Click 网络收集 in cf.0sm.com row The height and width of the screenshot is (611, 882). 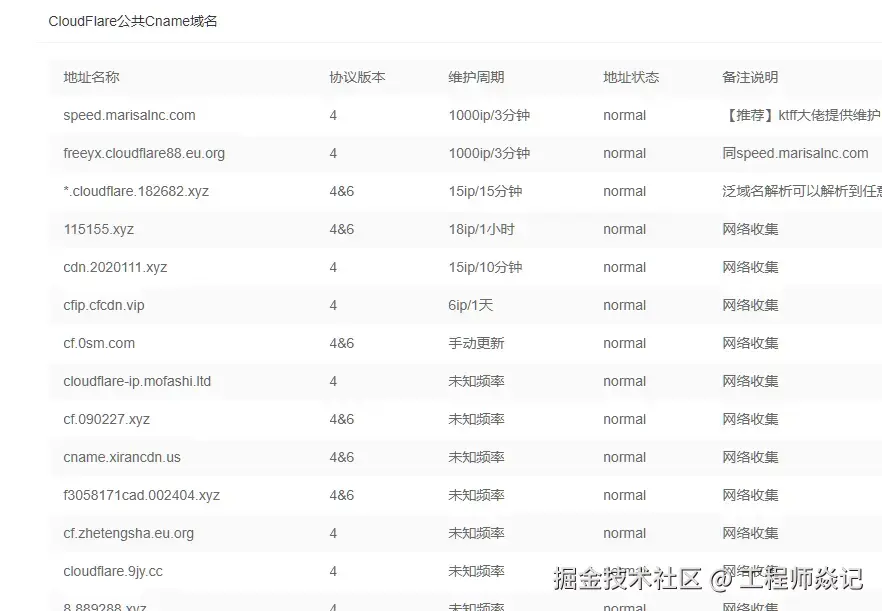pos(750,343)
